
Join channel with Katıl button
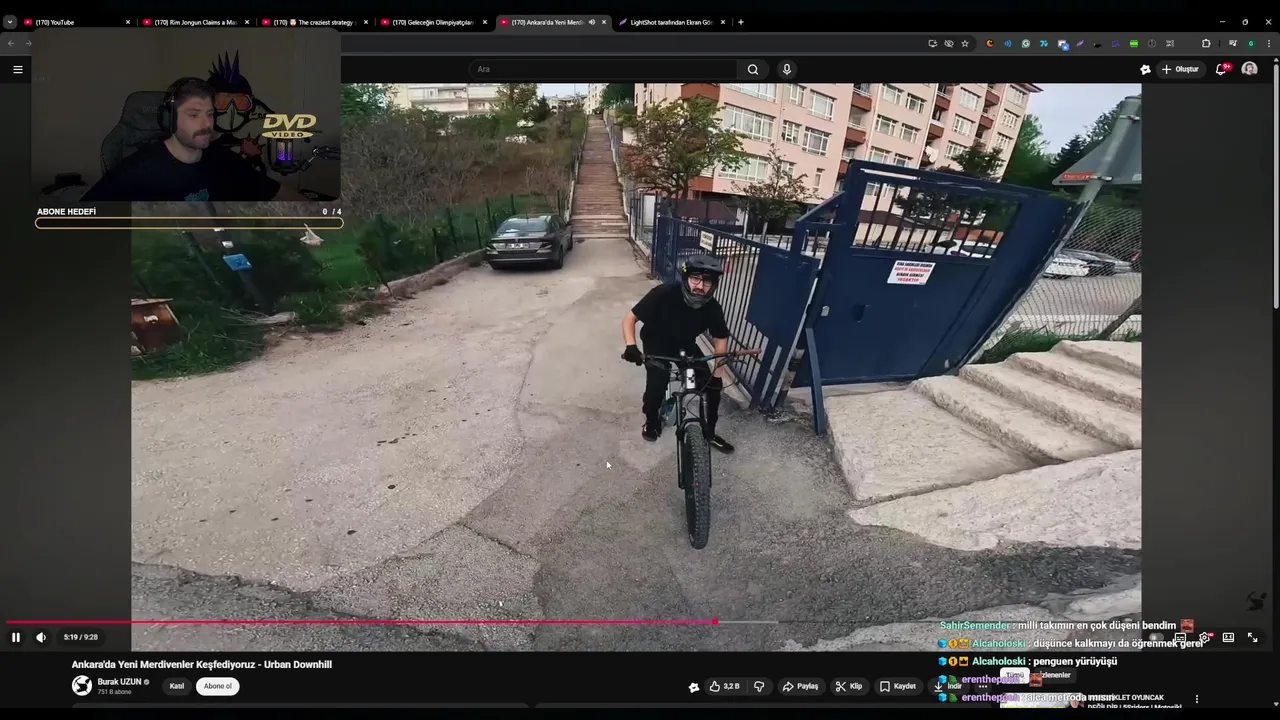pyautogui.click(x=177, y=686)
